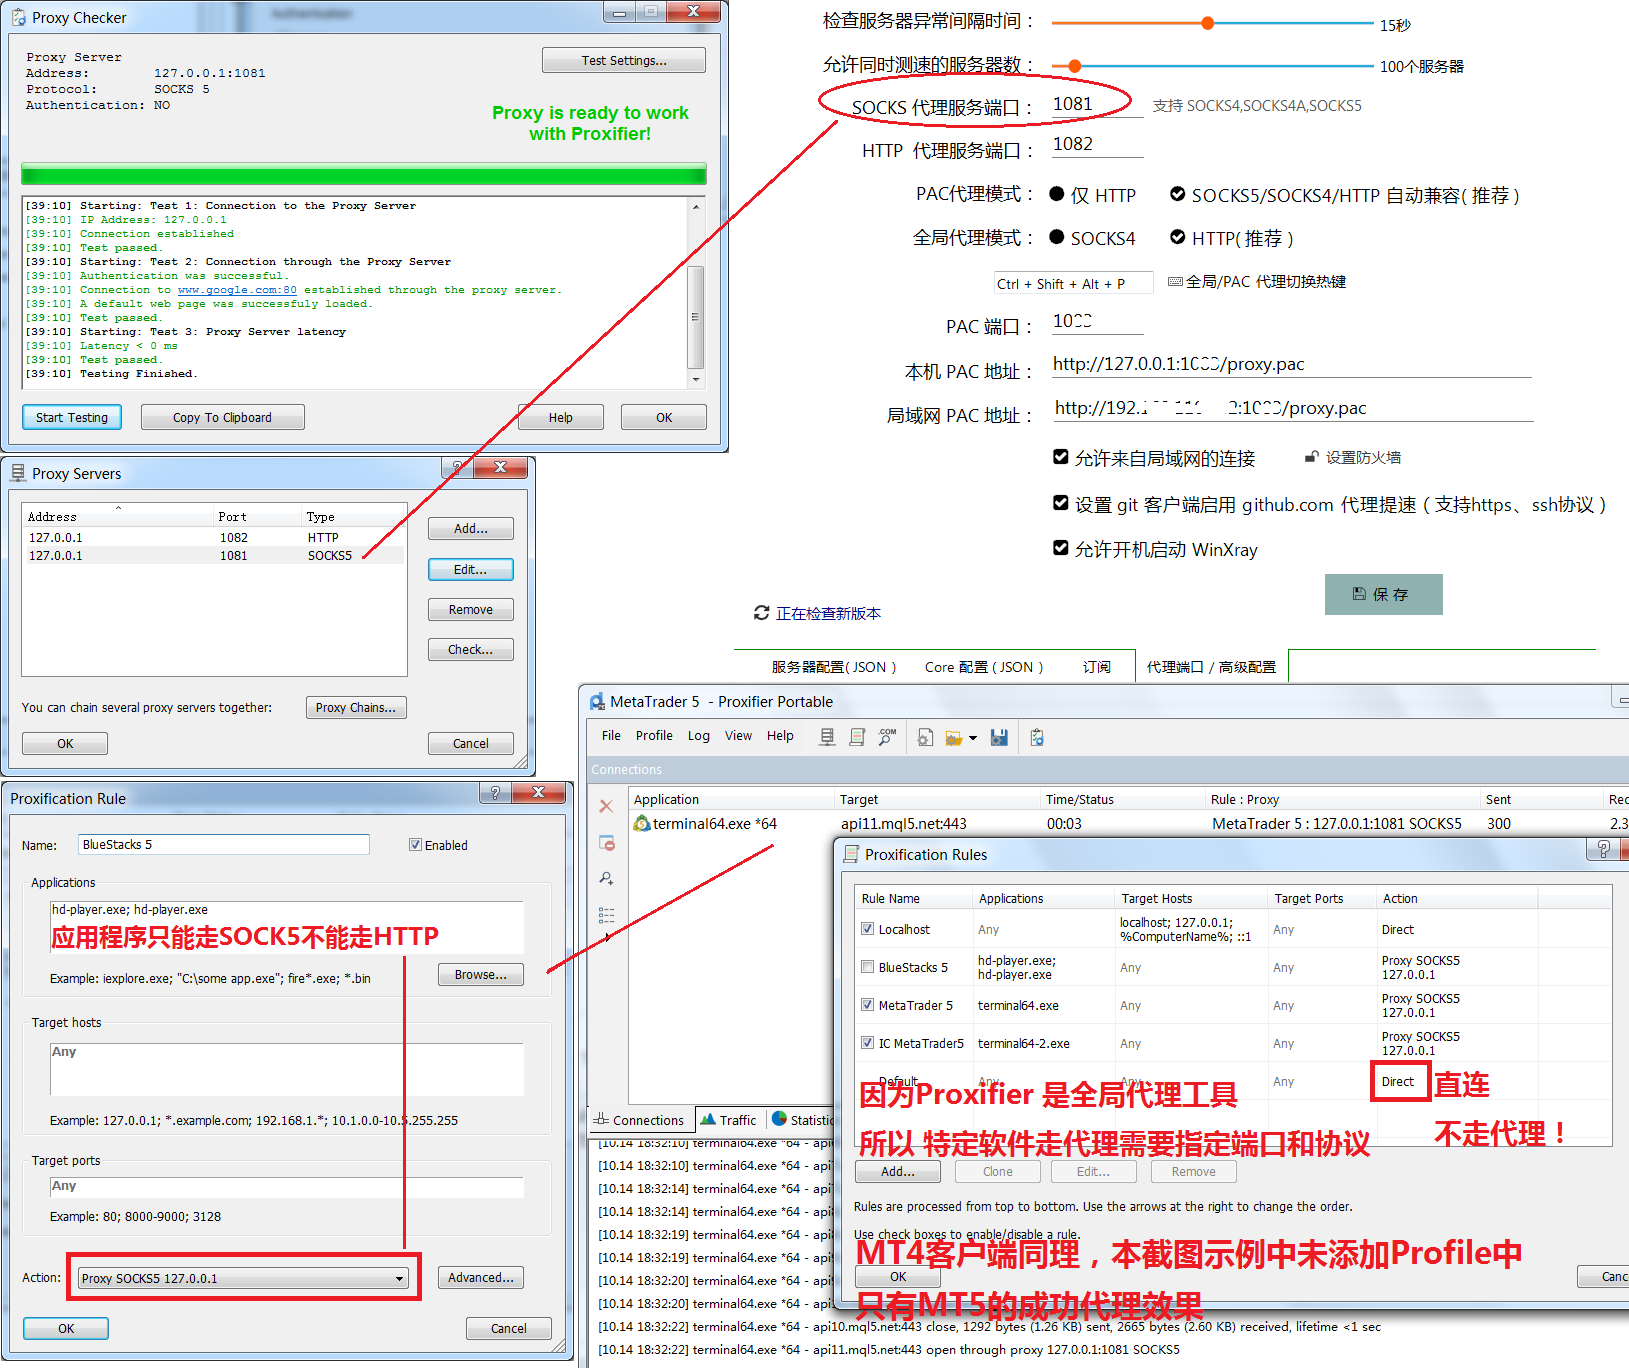
Task: Click the Statistics tab pie icon
Action: pos(780,1119)
